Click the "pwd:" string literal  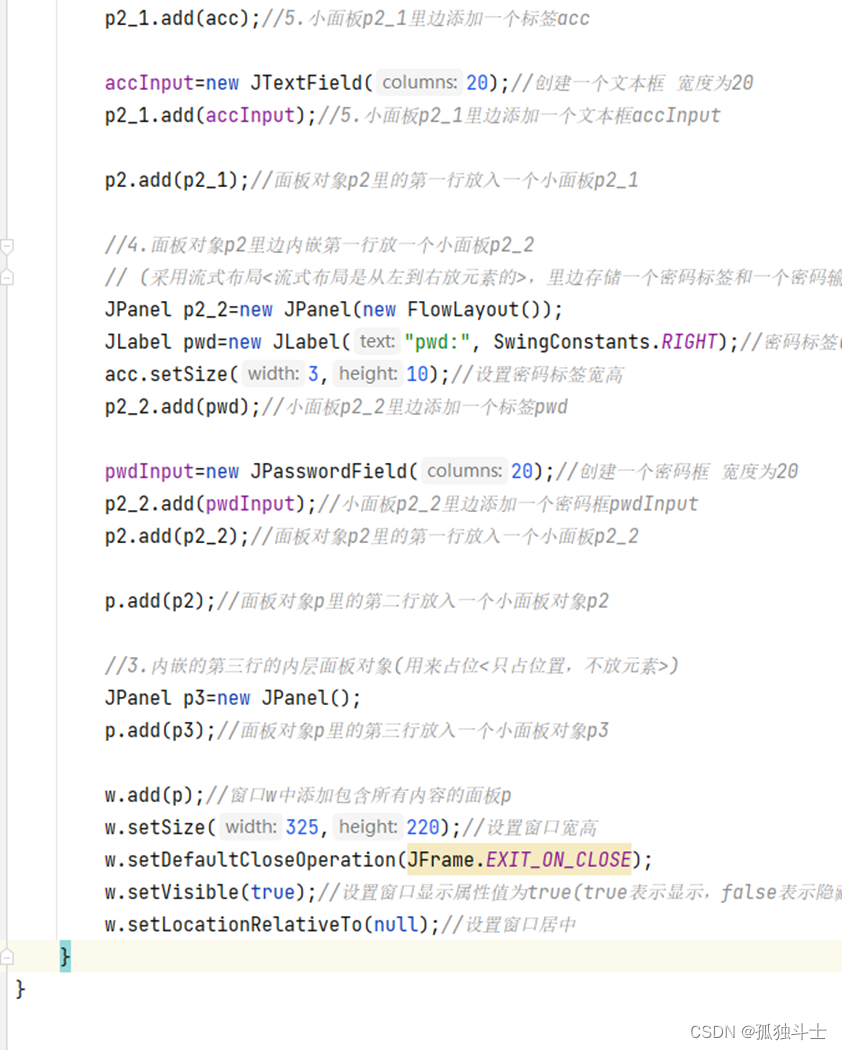point(437,342)
